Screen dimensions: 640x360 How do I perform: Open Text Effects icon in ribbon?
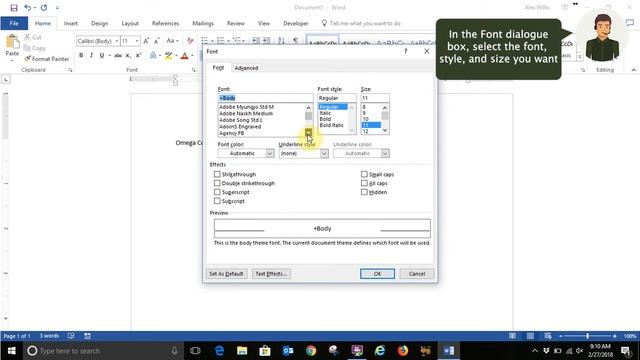[x=153, y=56]
